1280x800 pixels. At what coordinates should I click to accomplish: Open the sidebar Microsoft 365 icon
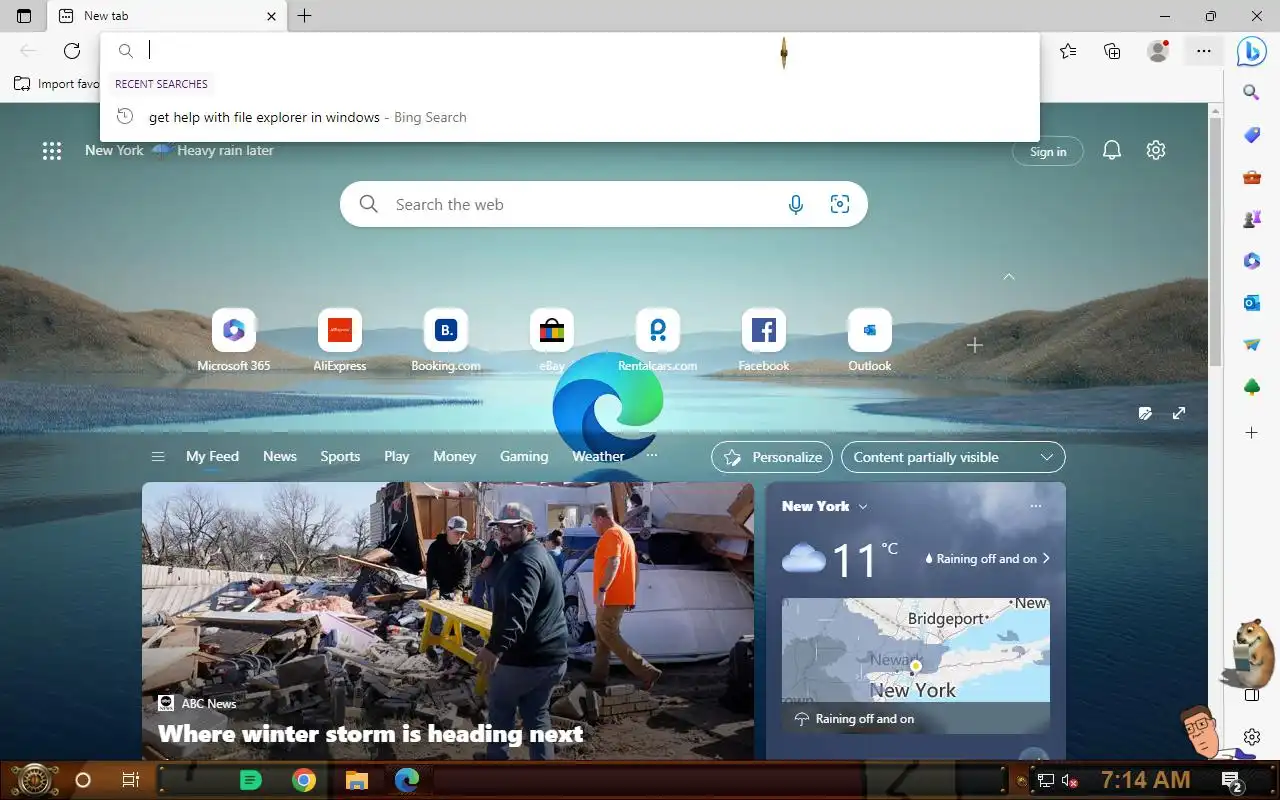1251,261
